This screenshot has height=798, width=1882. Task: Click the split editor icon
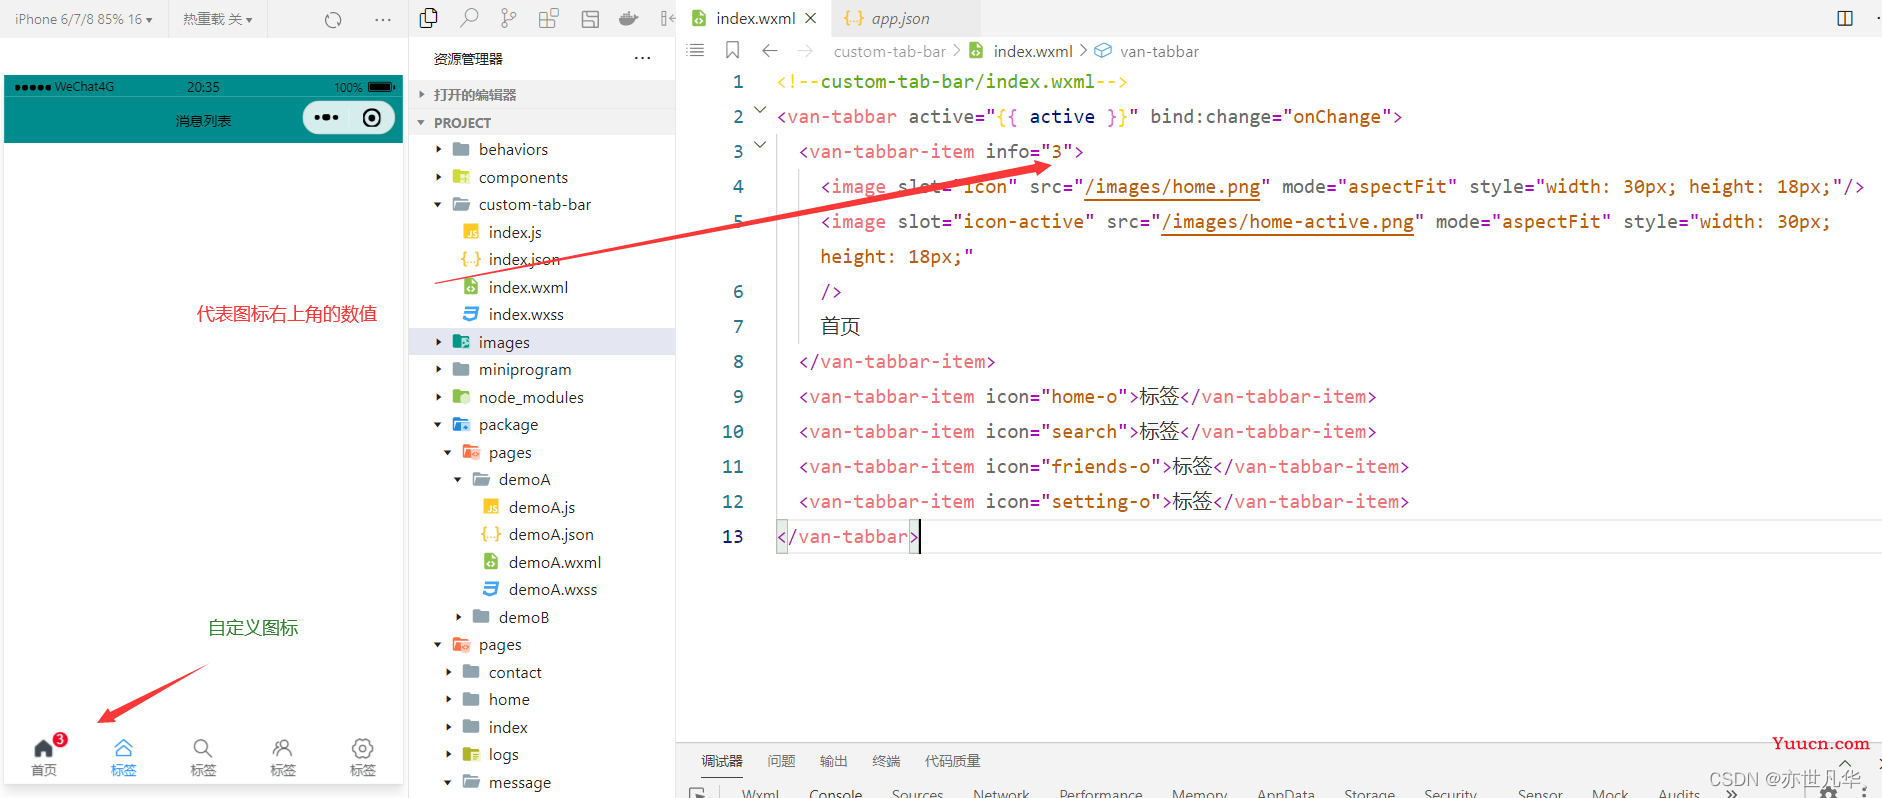pyautogui.click(x=1845, y=18)
